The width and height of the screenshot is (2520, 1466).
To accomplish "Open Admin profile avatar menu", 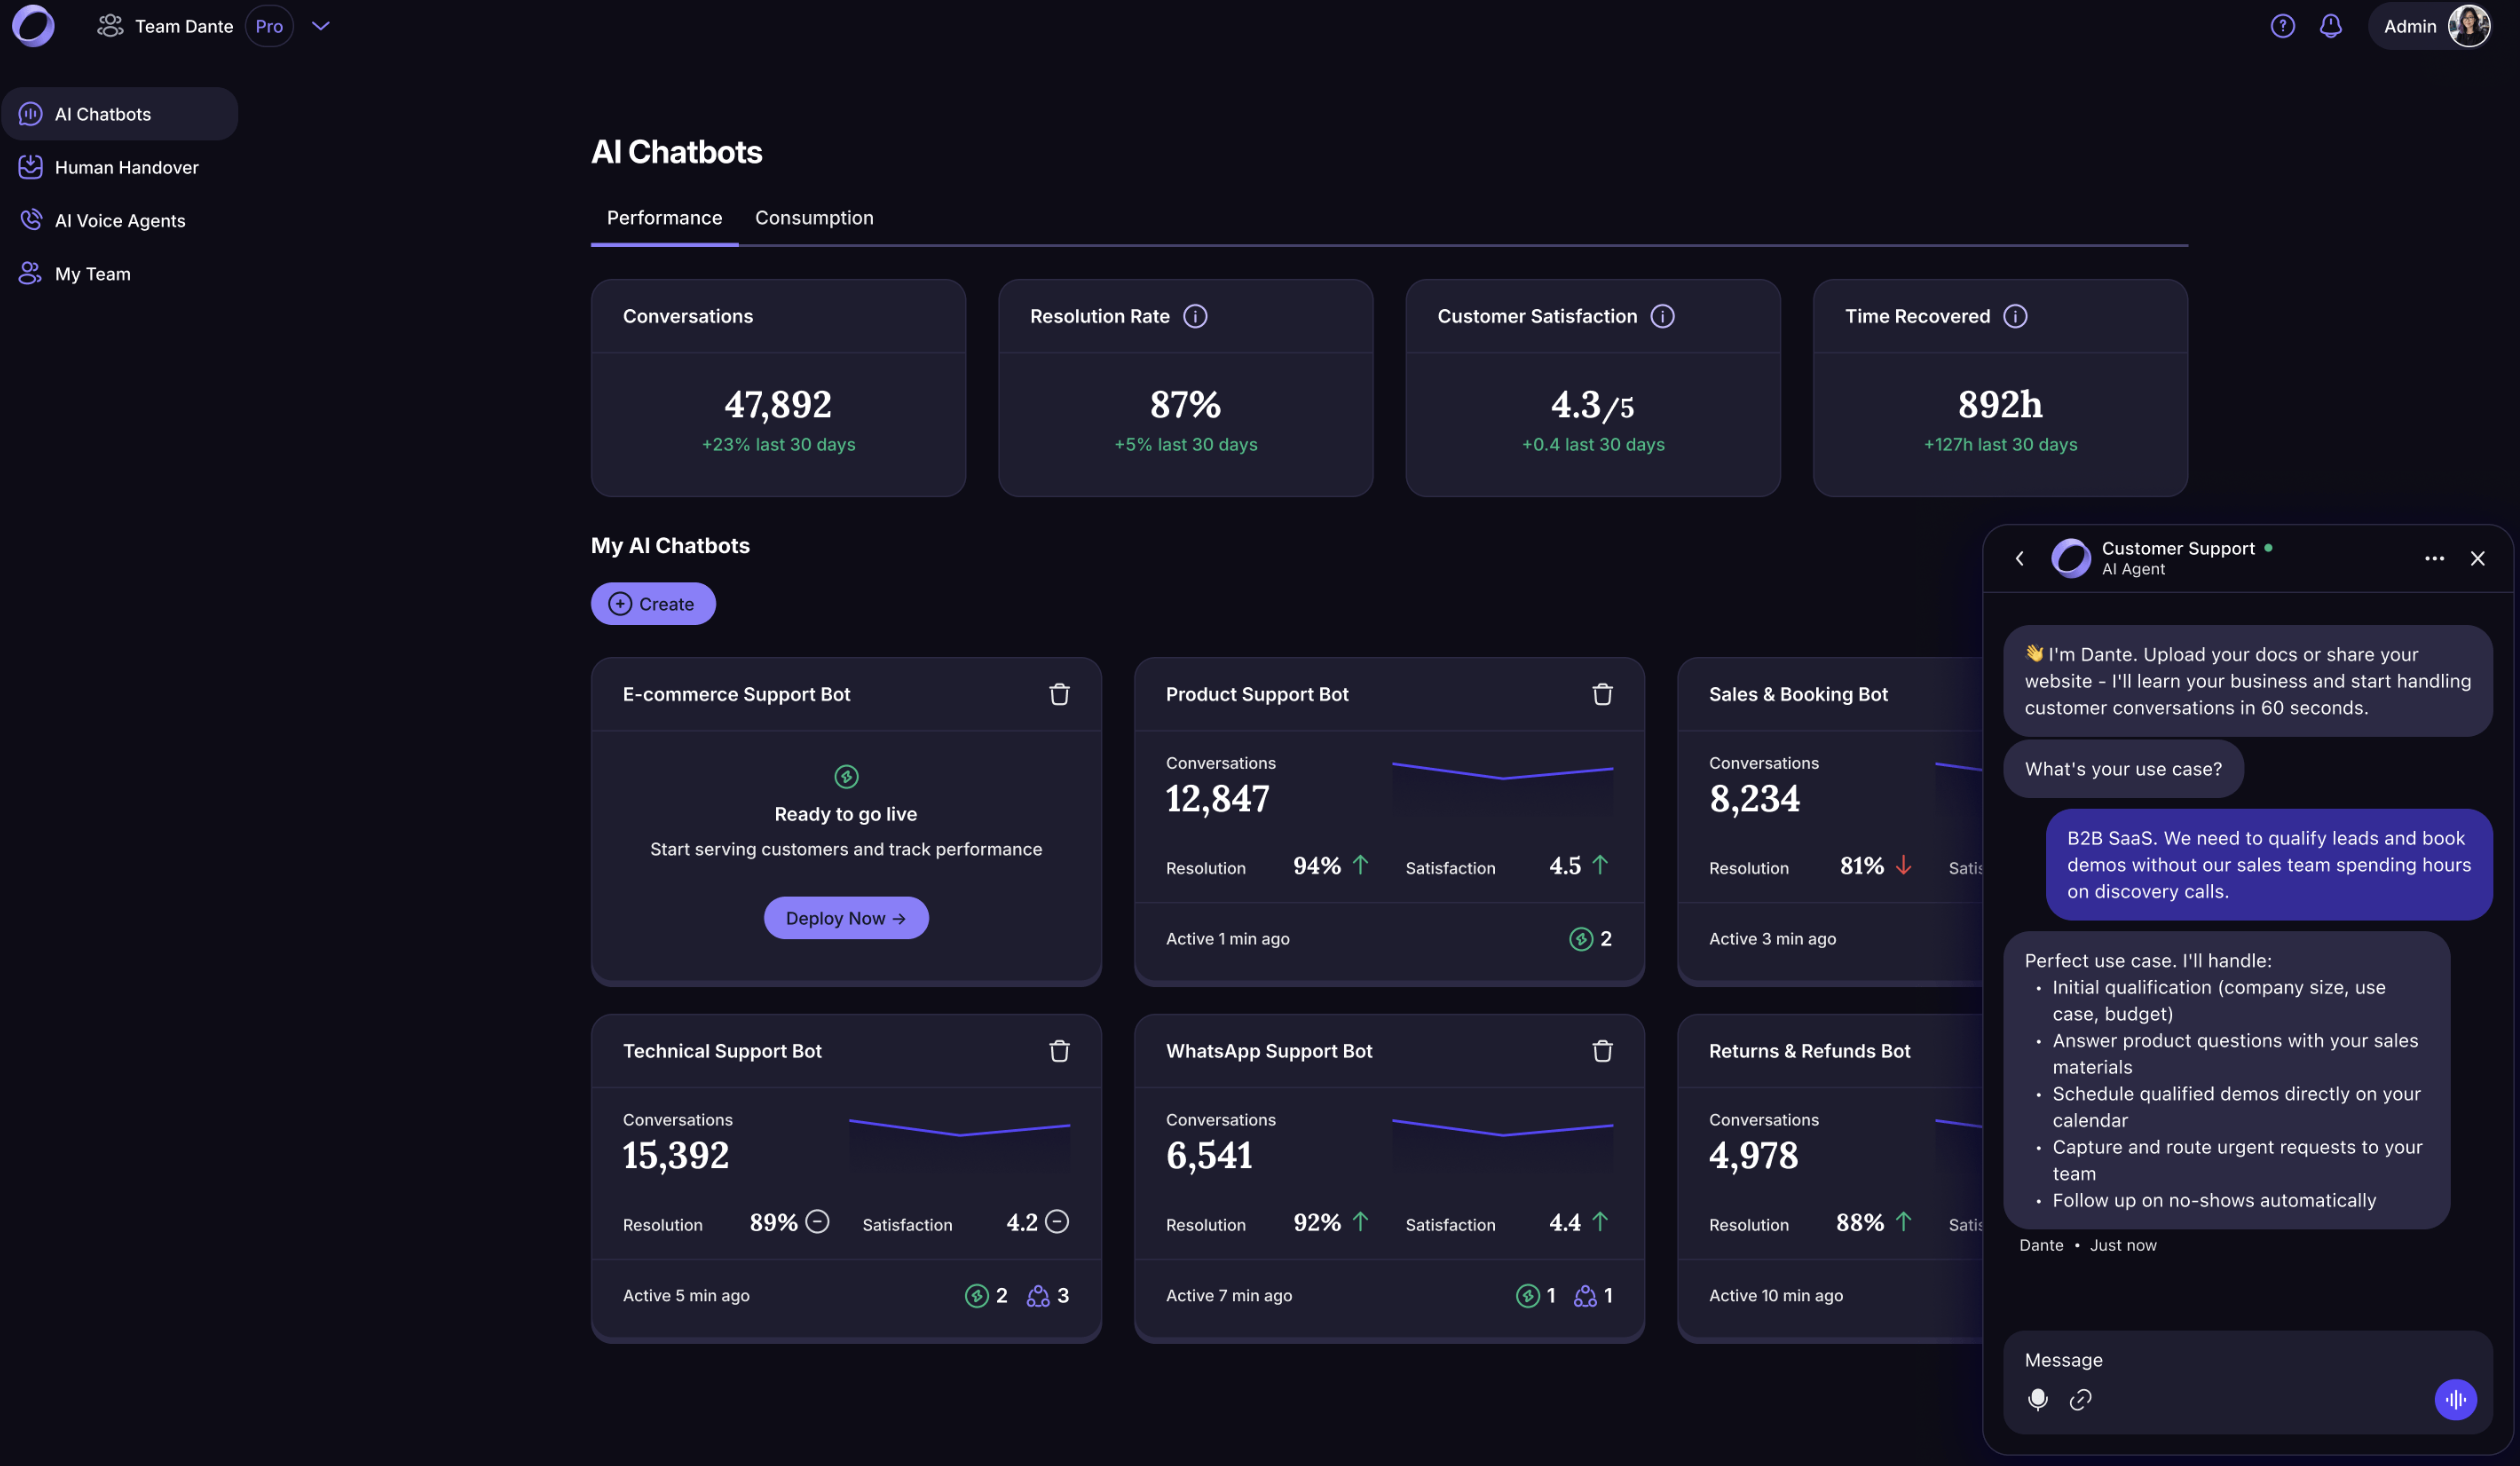I will (2467, 26).
